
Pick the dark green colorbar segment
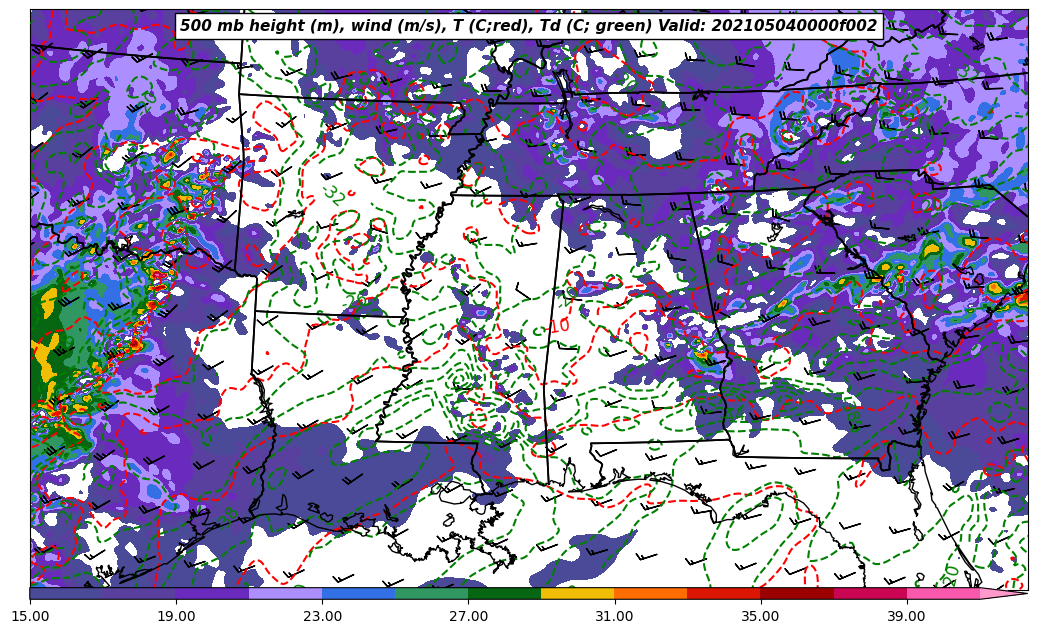tap(504, 593)
